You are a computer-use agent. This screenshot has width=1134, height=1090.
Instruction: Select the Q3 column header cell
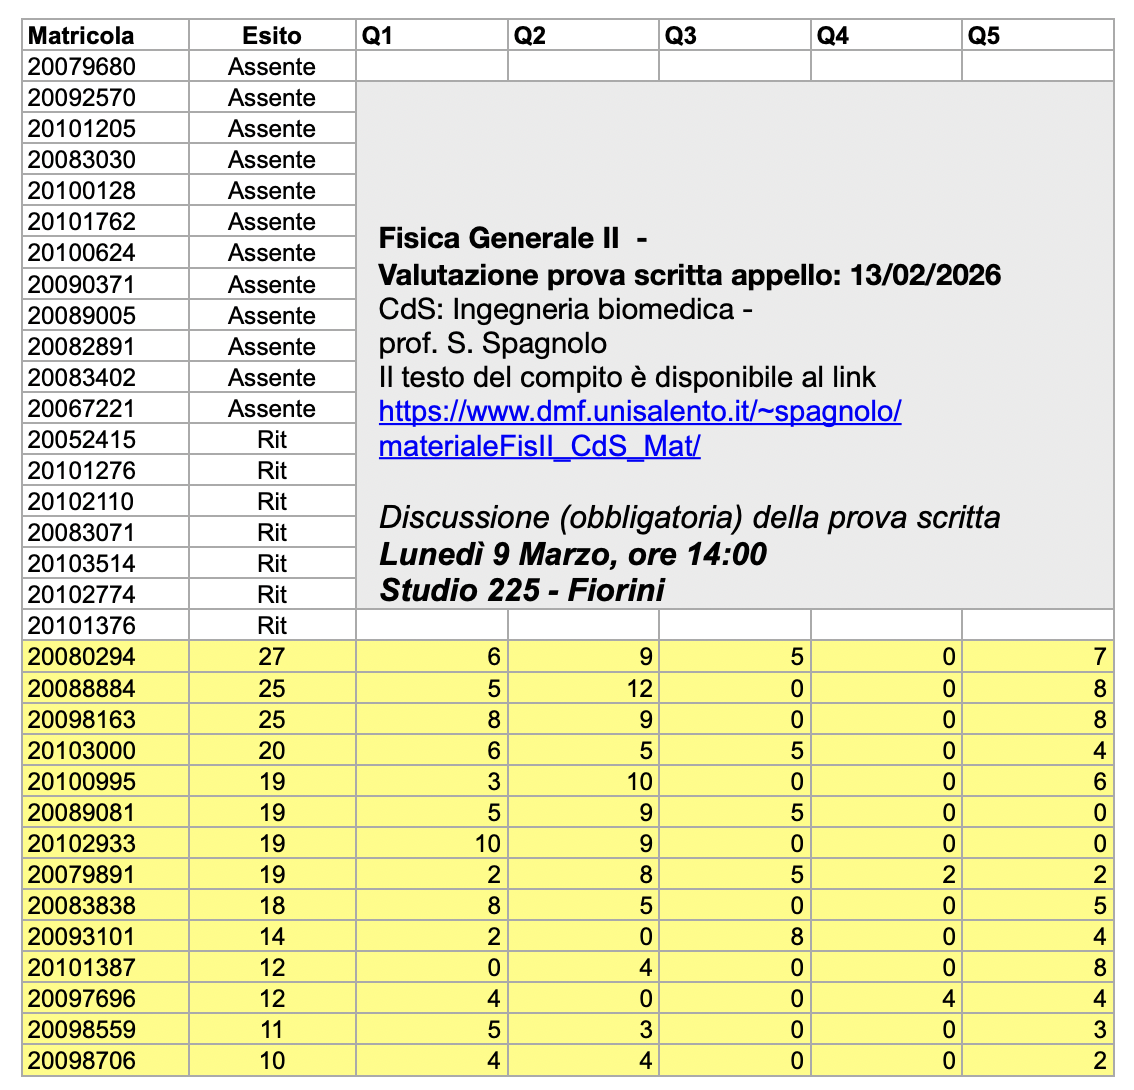point(734,36)
